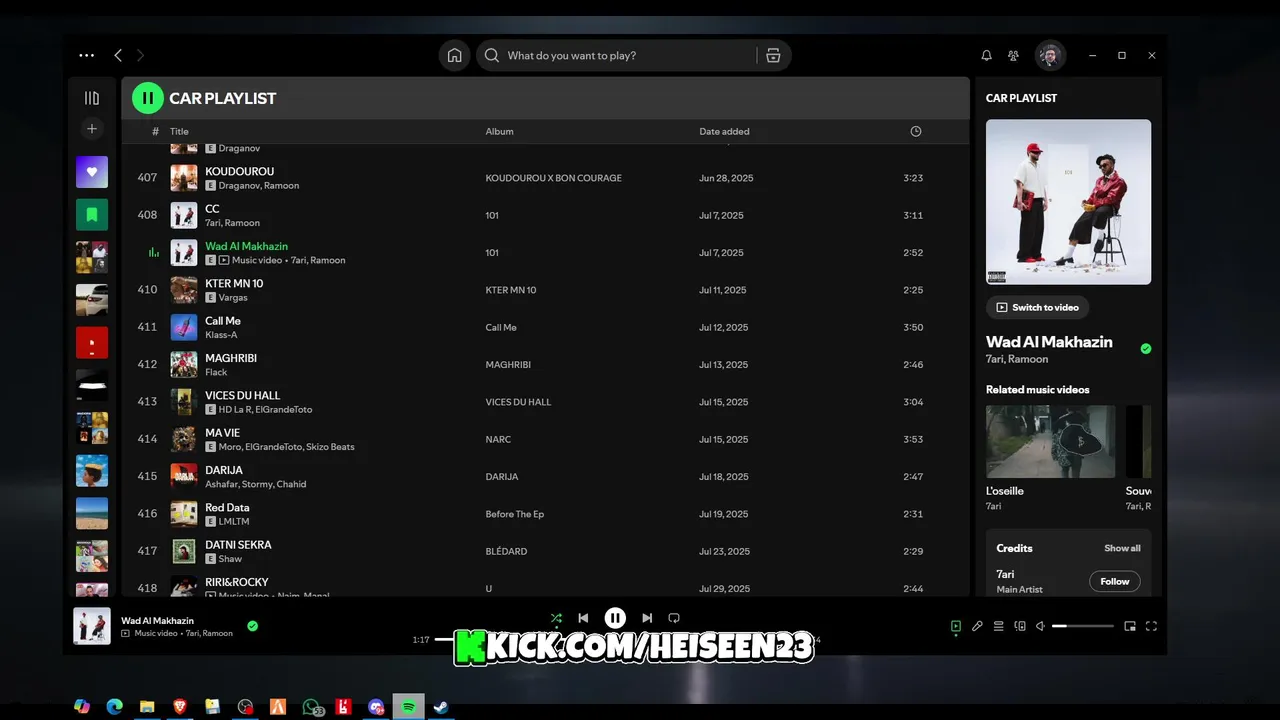Image resolution: width=1280 pixels, height=720 pixels.
Task: Open Vargas artist link
Action: [x=233, y=298]
